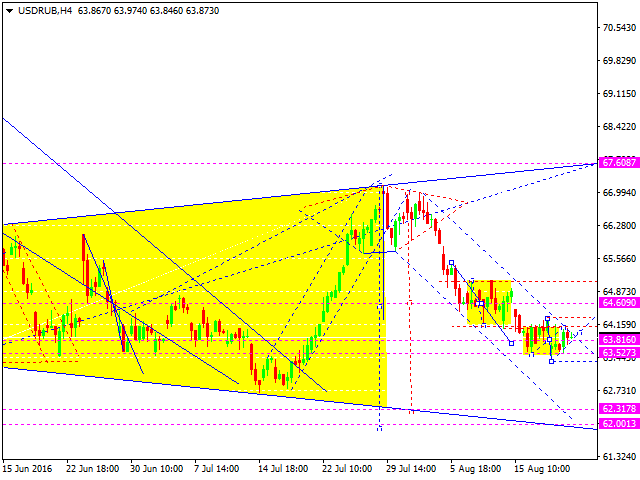Select the 63.5273 magenta price level label

click(x=619, y=353)
